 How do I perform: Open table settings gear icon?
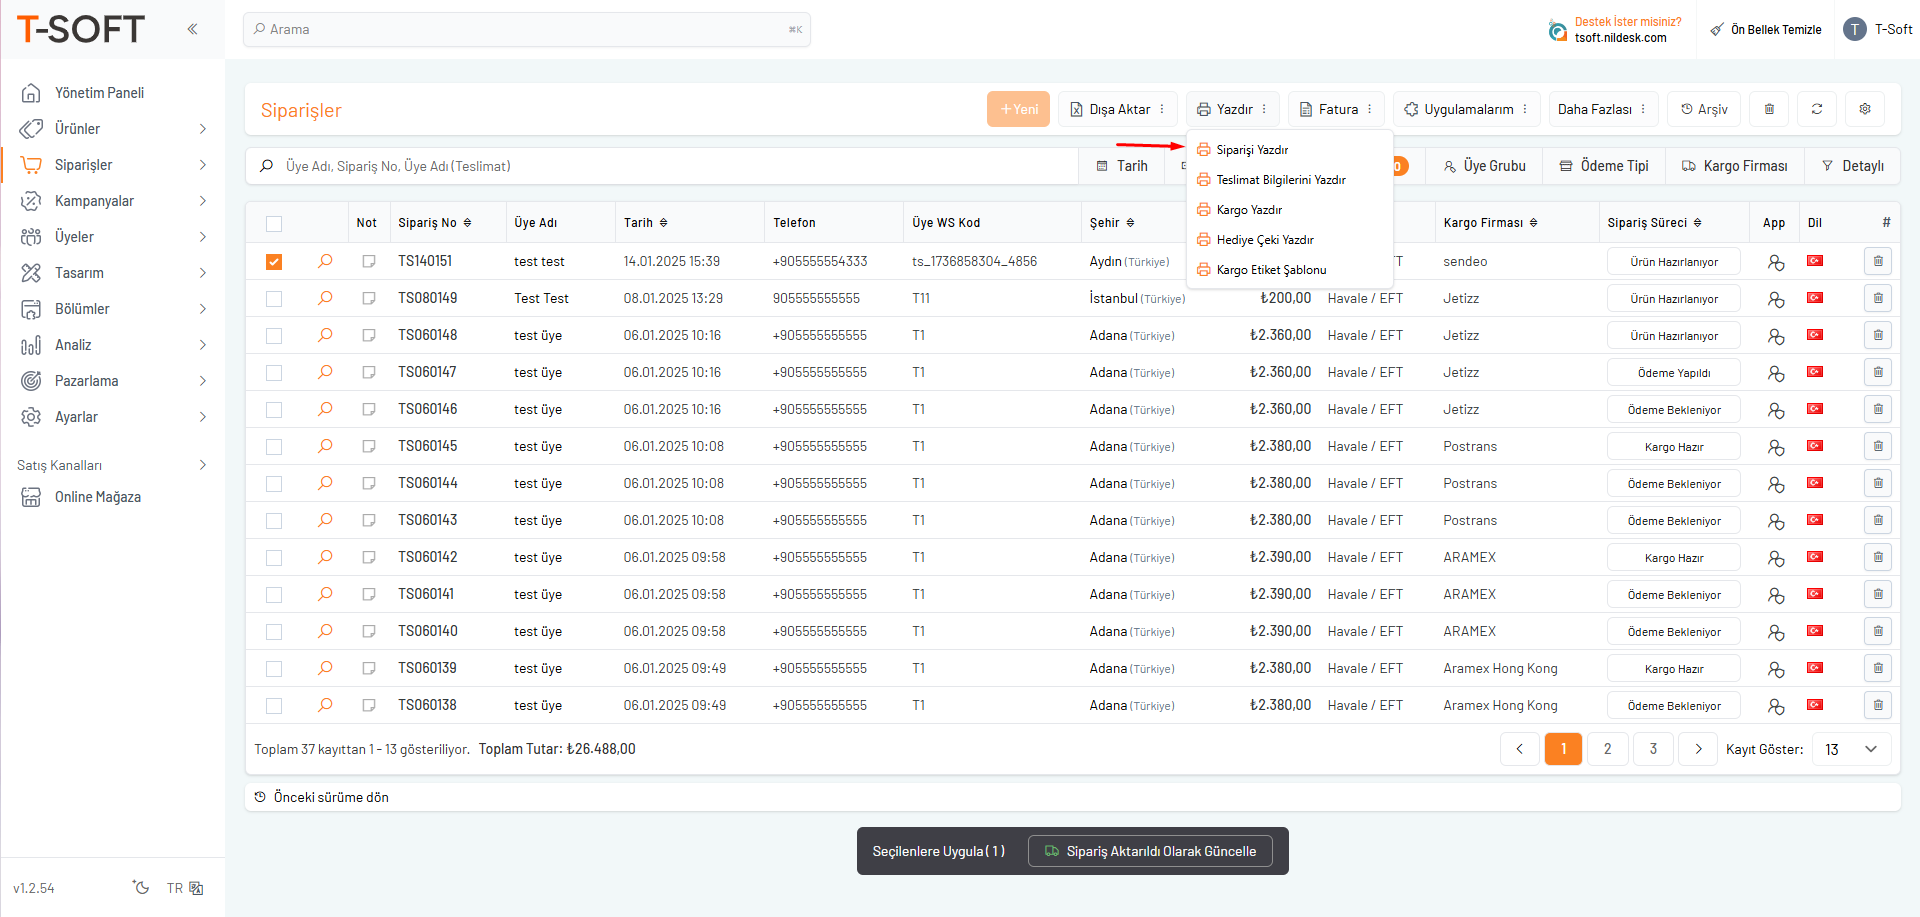[1865, 109]
